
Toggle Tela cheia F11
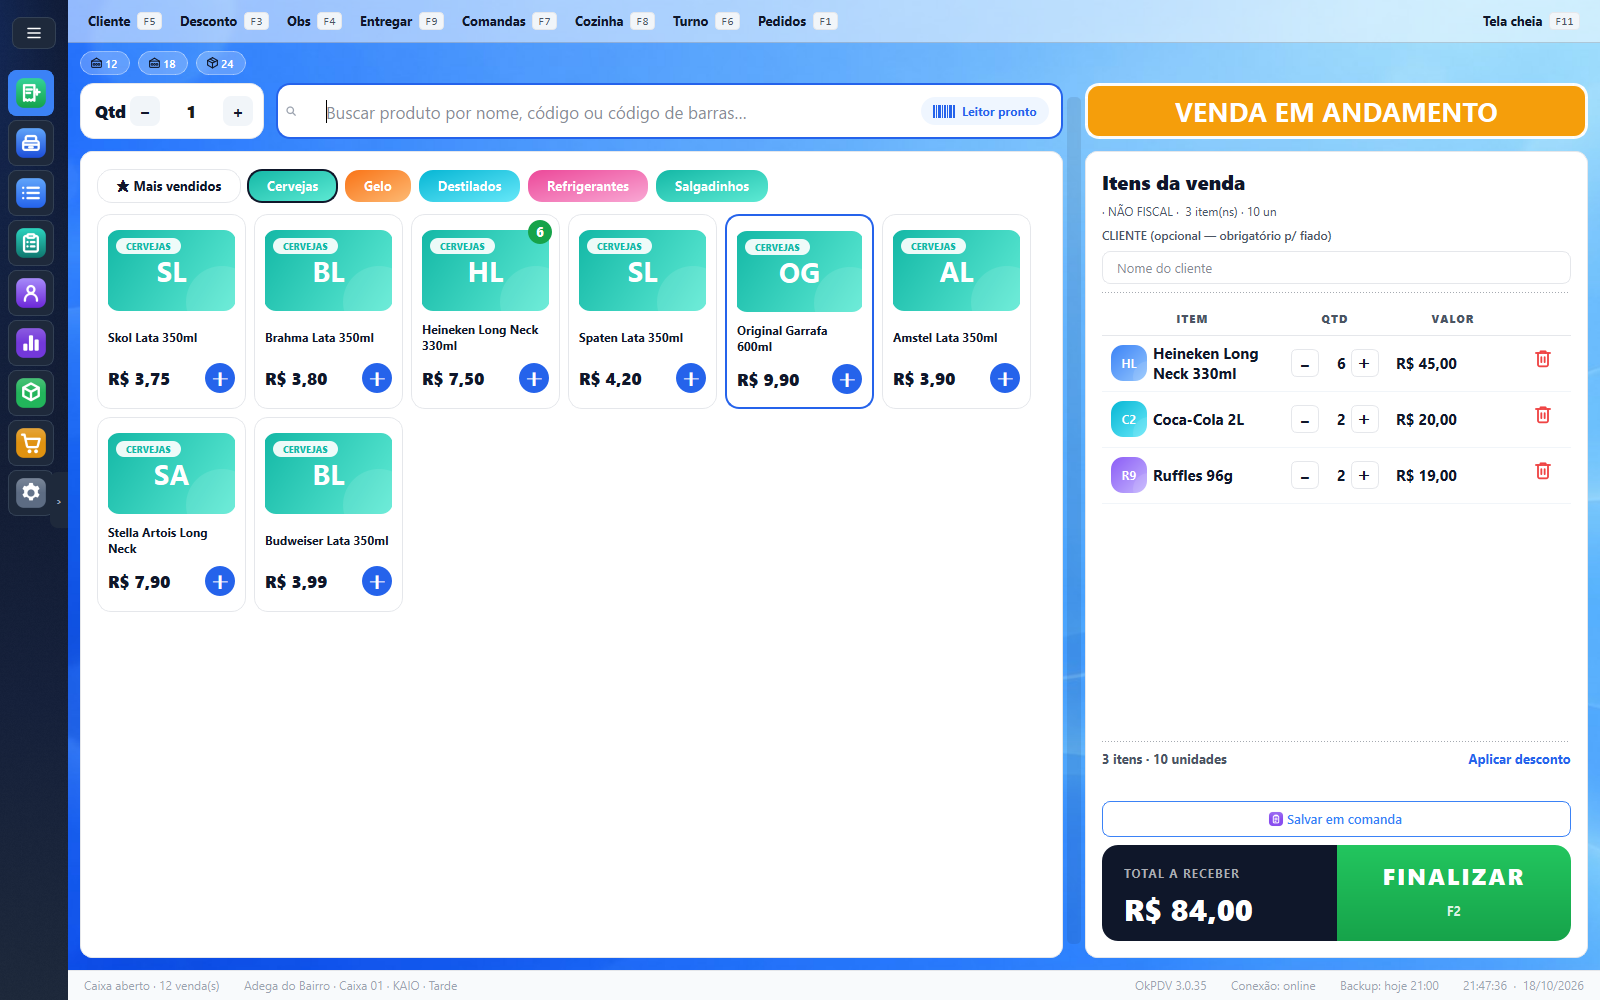1530,21
